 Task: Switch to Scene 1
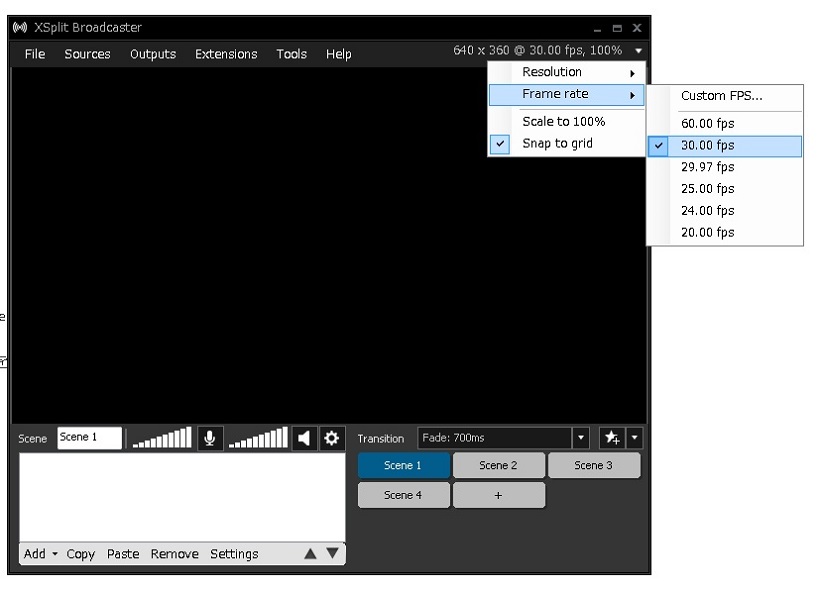click(403, 465)
